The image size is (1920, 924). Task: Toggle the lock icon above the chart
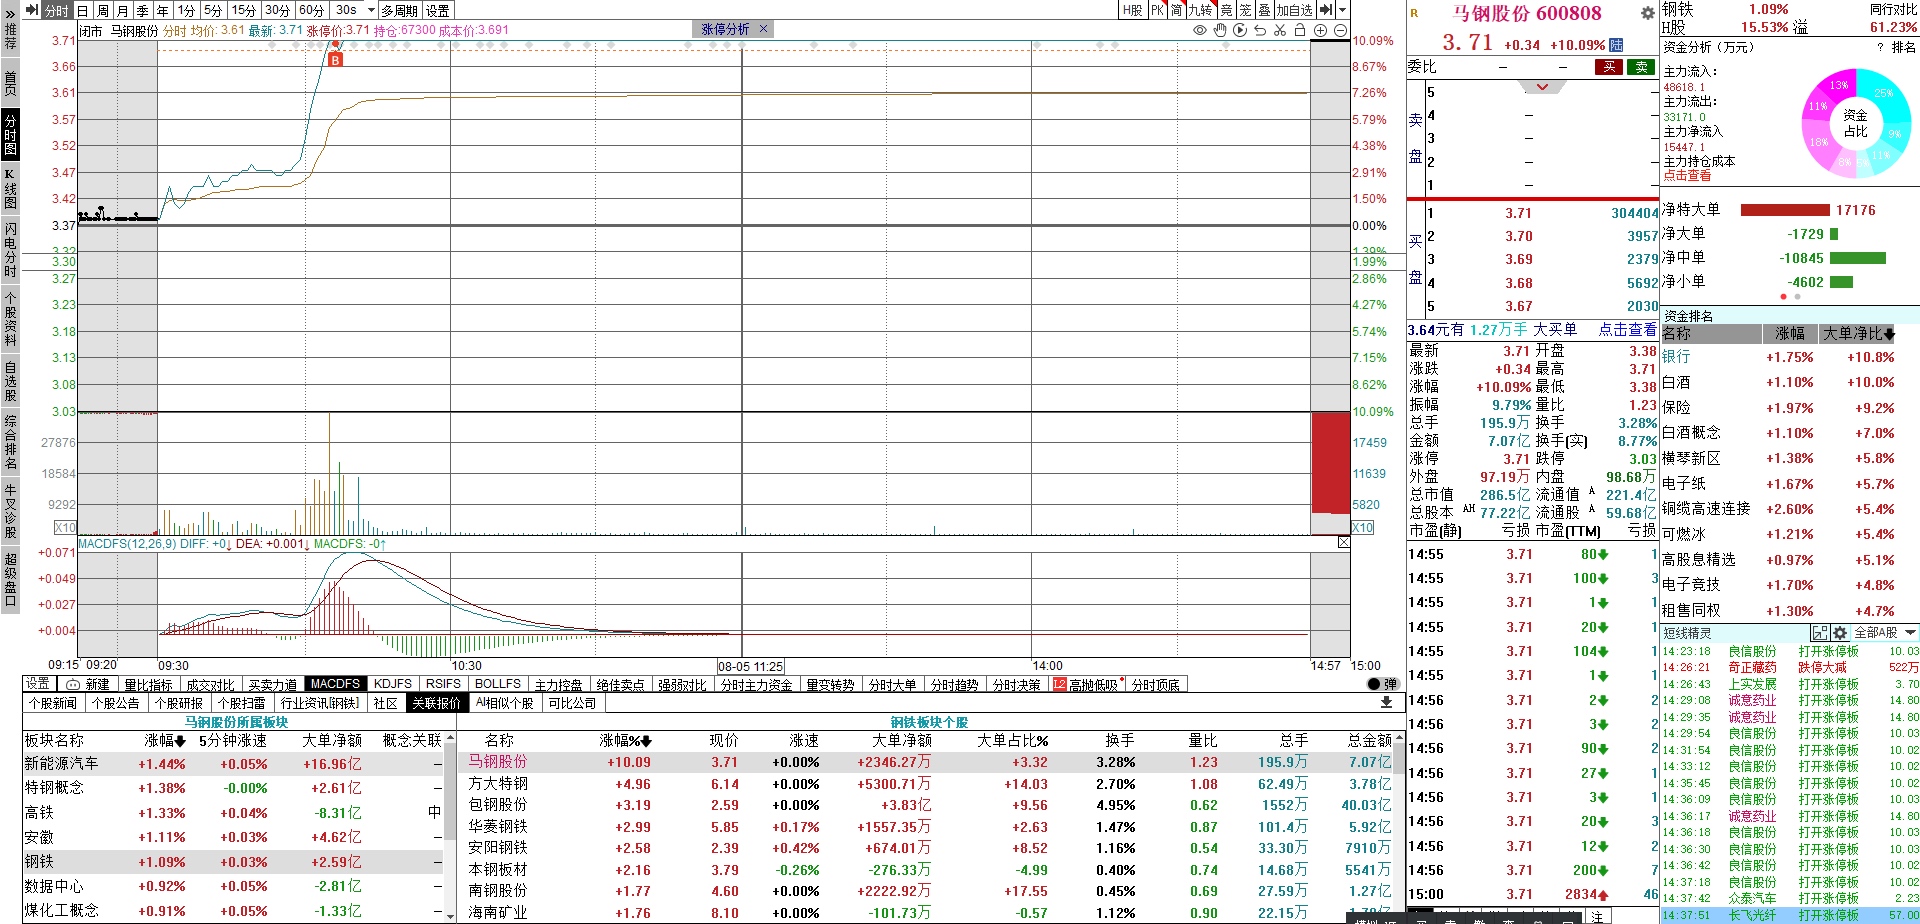(1300, 31)
